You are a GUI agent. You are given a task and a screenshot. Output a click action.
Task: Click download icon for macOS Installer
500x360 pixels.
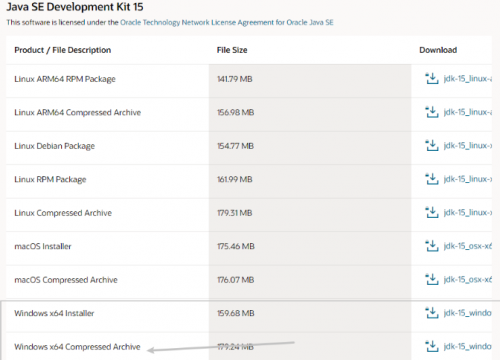(432, 246)
